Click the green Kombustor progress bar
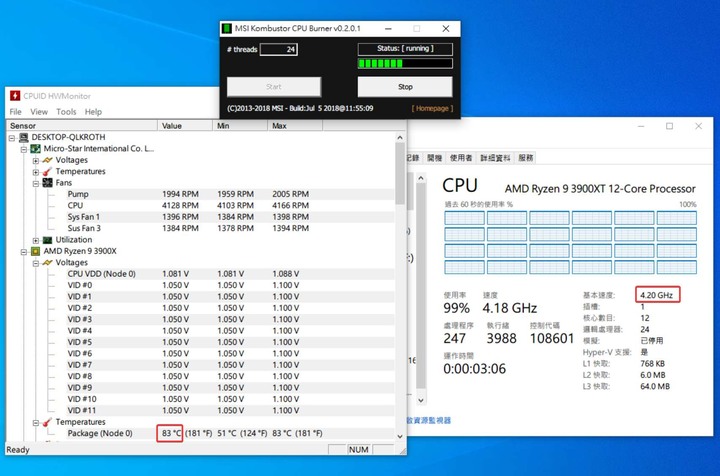Viewport: 720px width, 476px height. point(405,63)
